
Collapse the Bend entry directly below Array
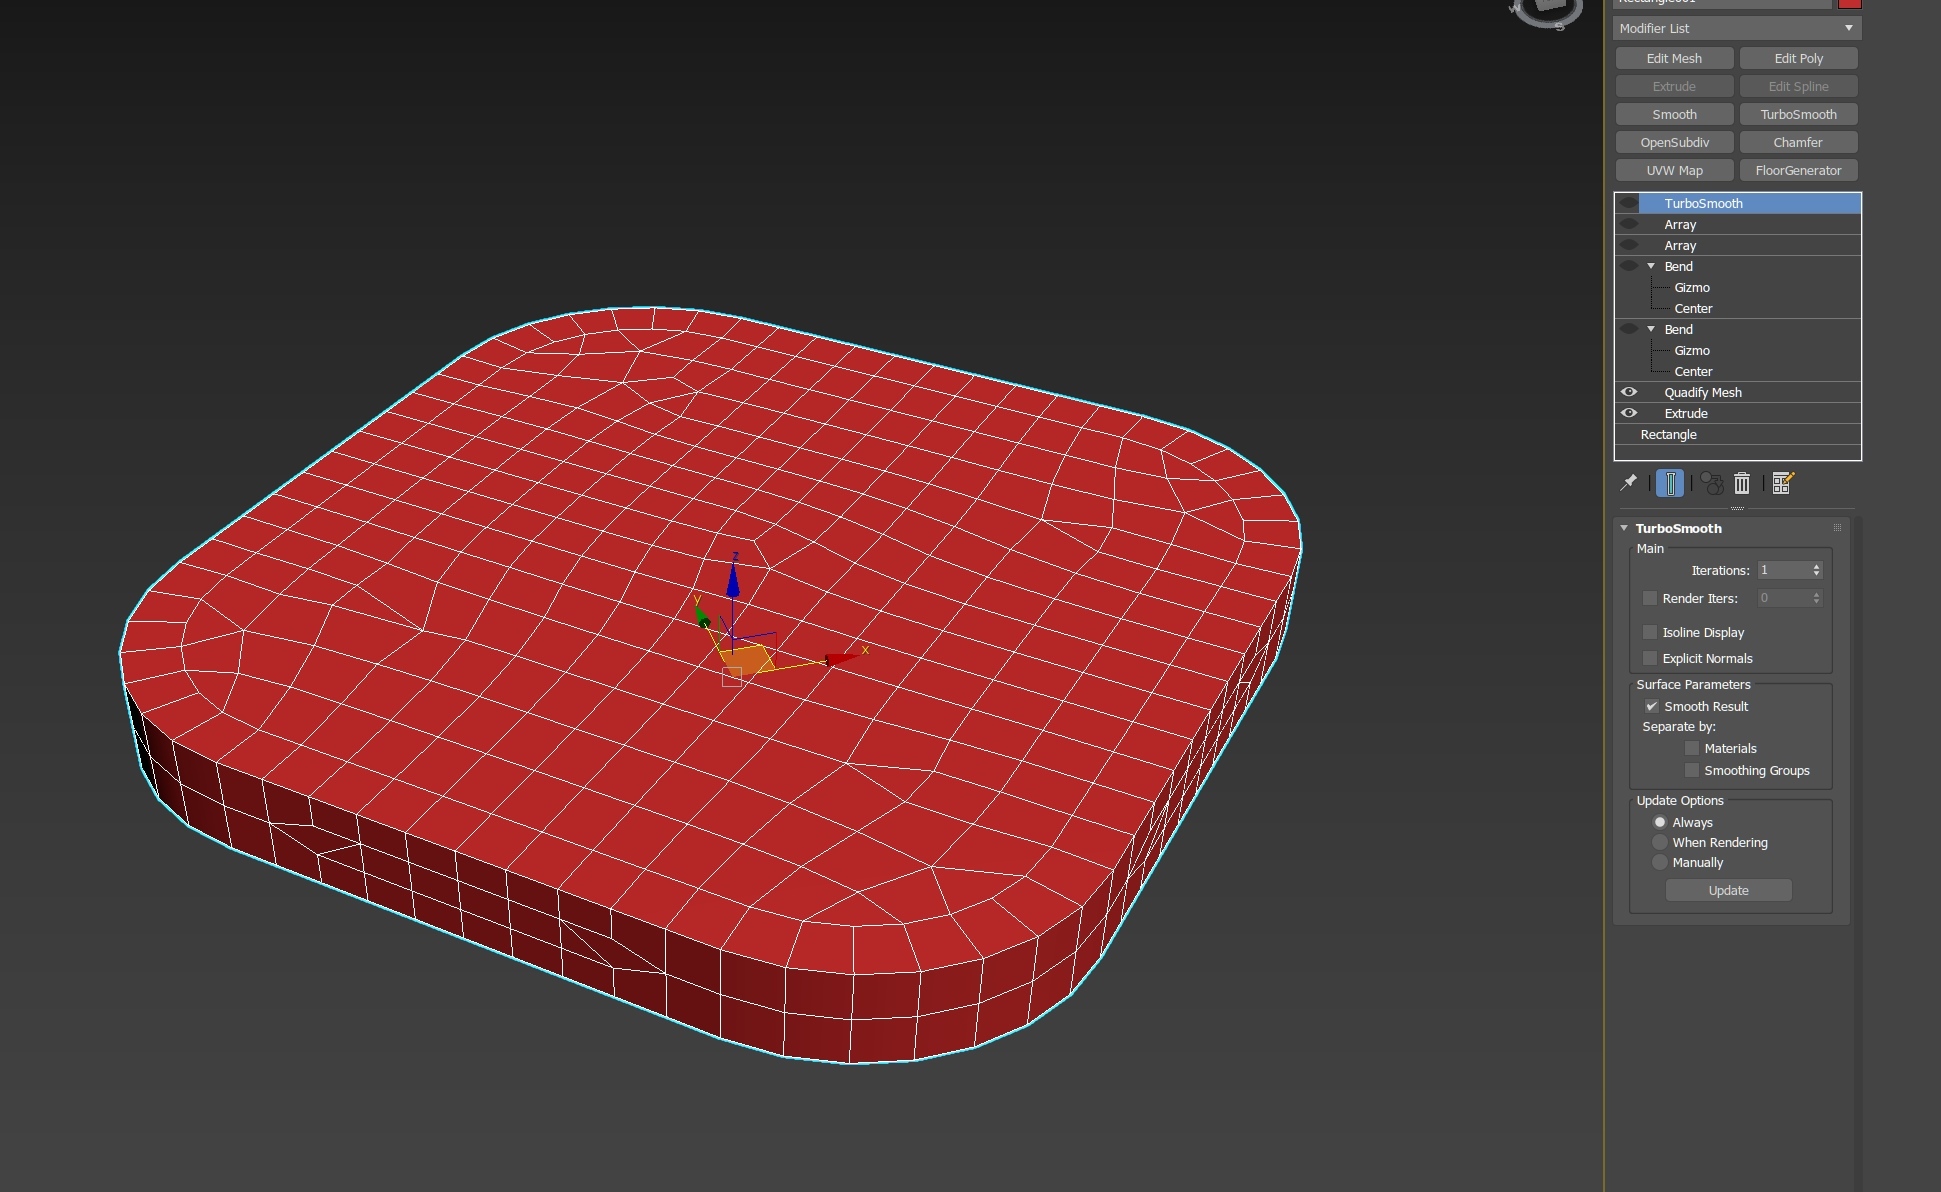pos(1651,266)
